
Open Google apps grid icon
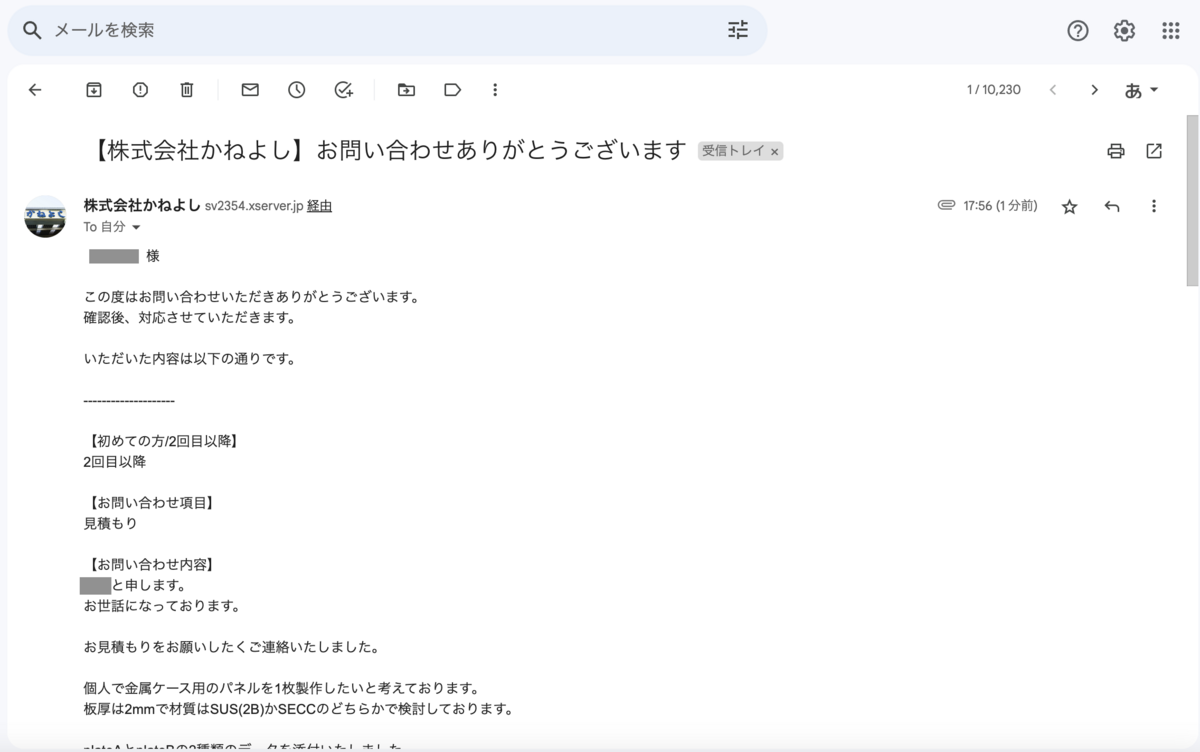(x=1171, y=30)
